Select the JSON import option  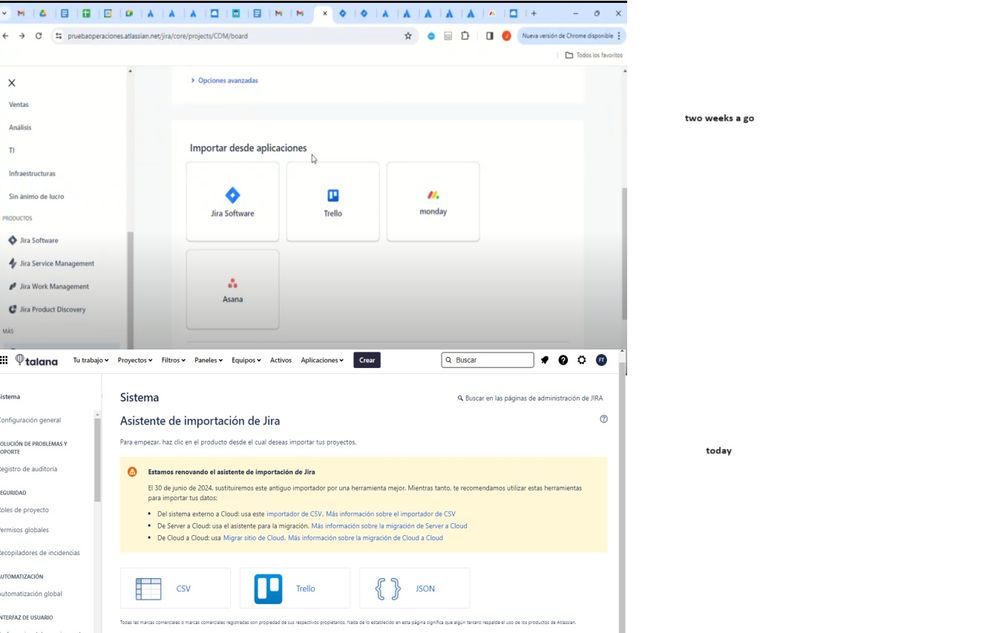coord(415,588)
